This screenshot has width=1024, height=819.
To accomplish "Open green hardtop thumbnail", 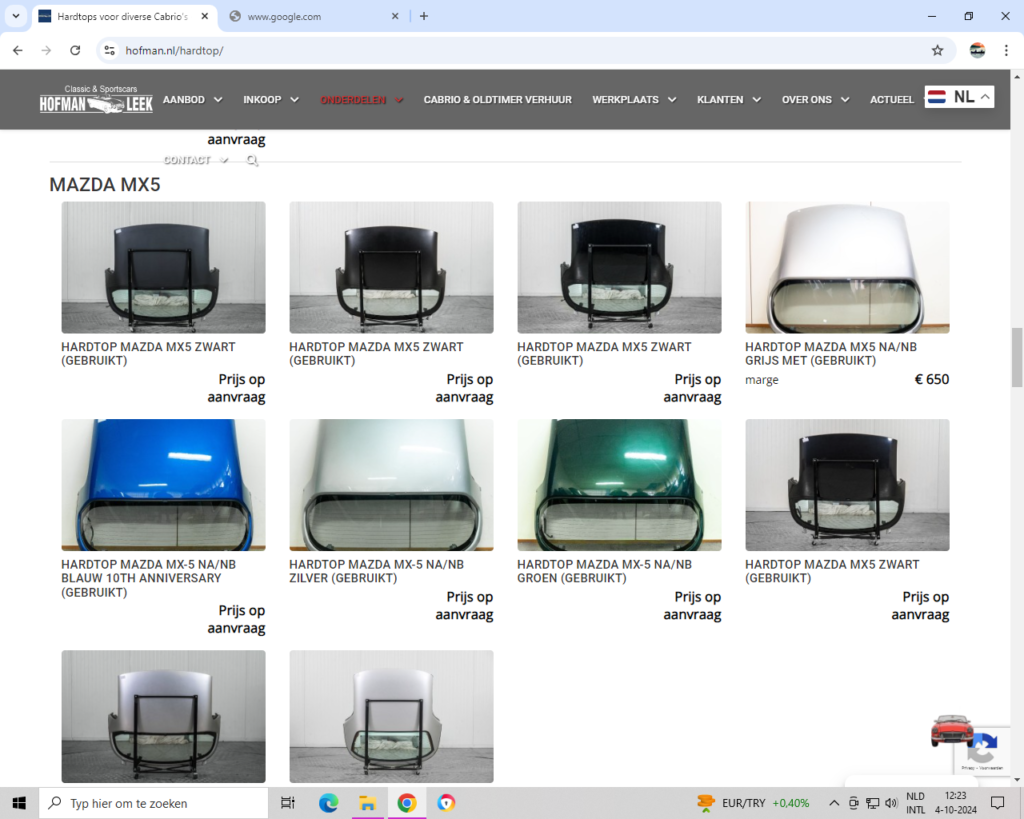I will pos(619,485).
